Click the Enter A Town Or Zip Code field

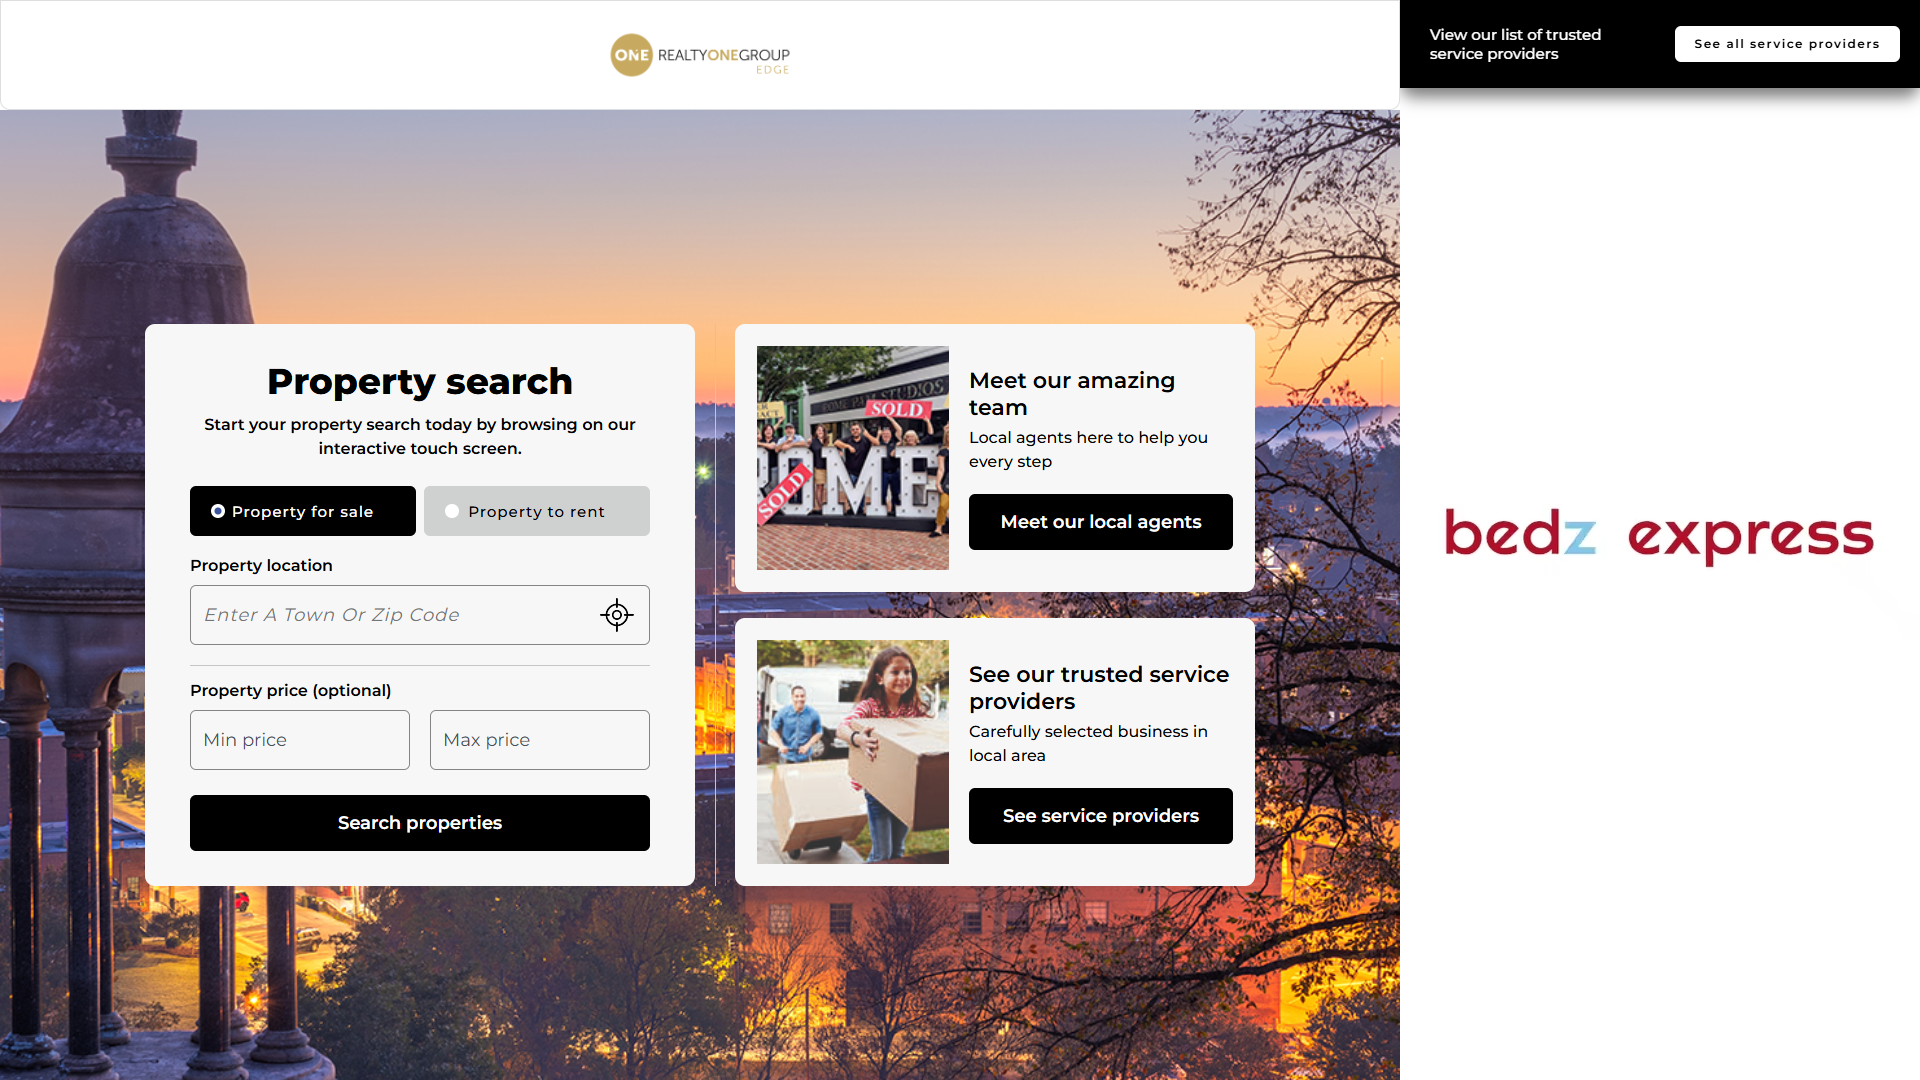point(420,615)
